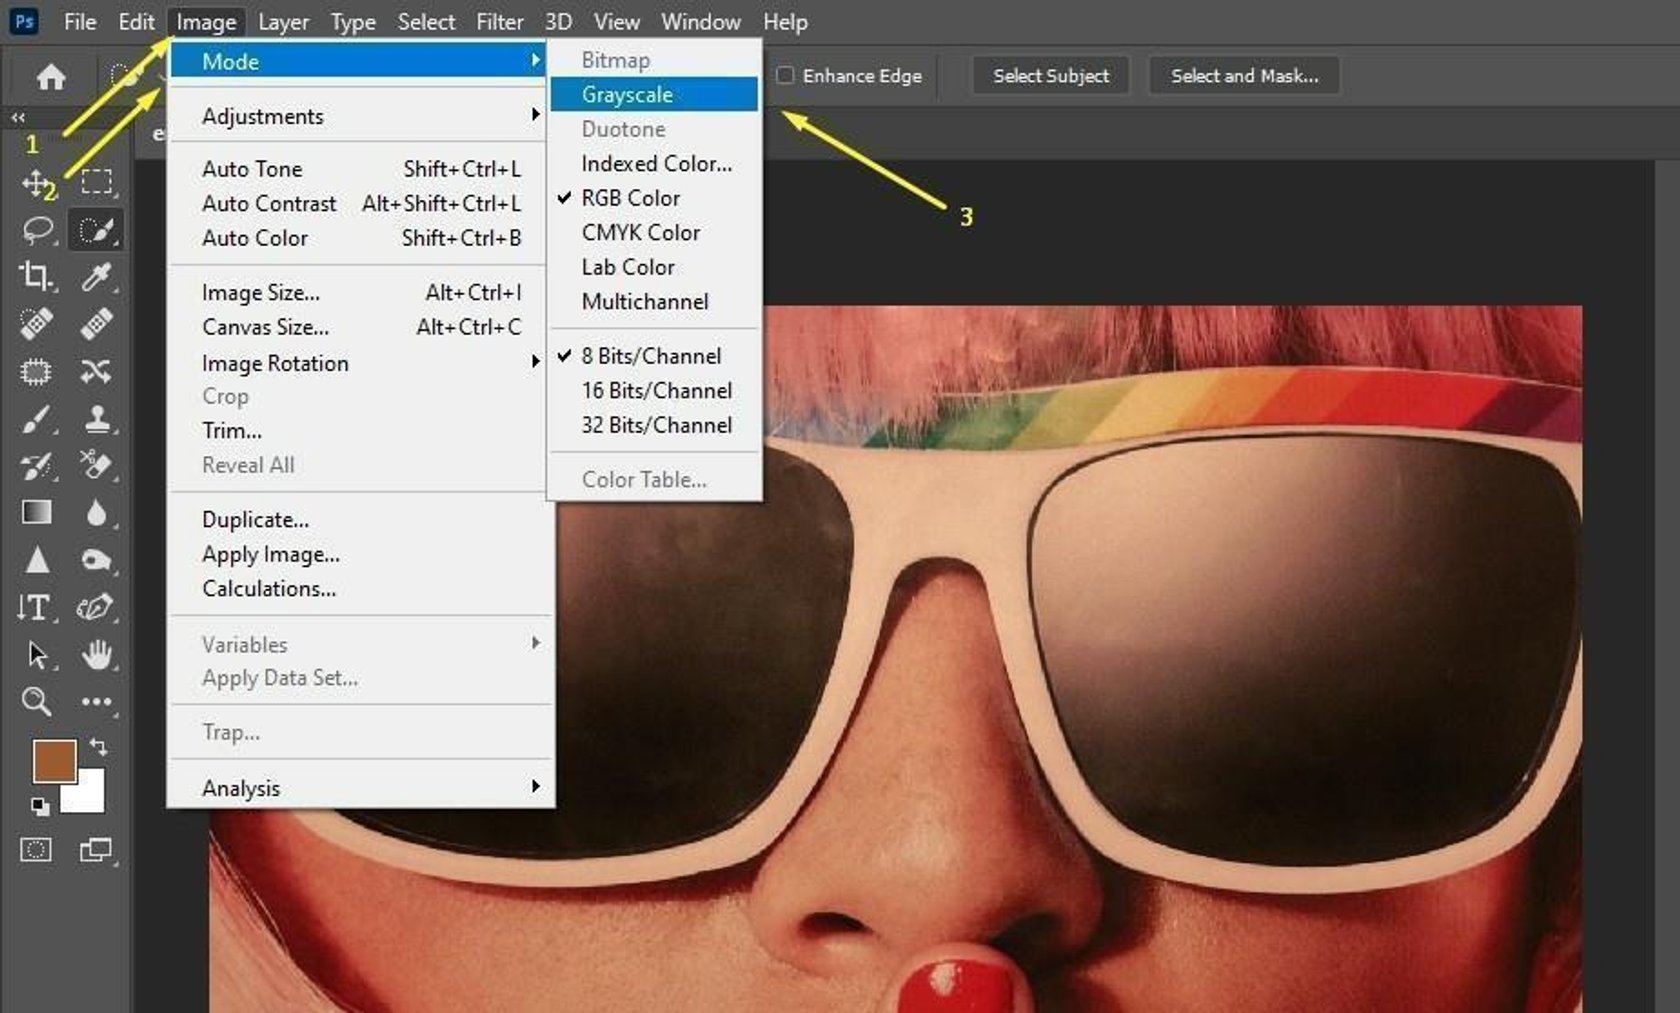Open the Photoshop home screen
Image resolution: width=1680 pixels, height=1013 pixels.
[50, 76]
